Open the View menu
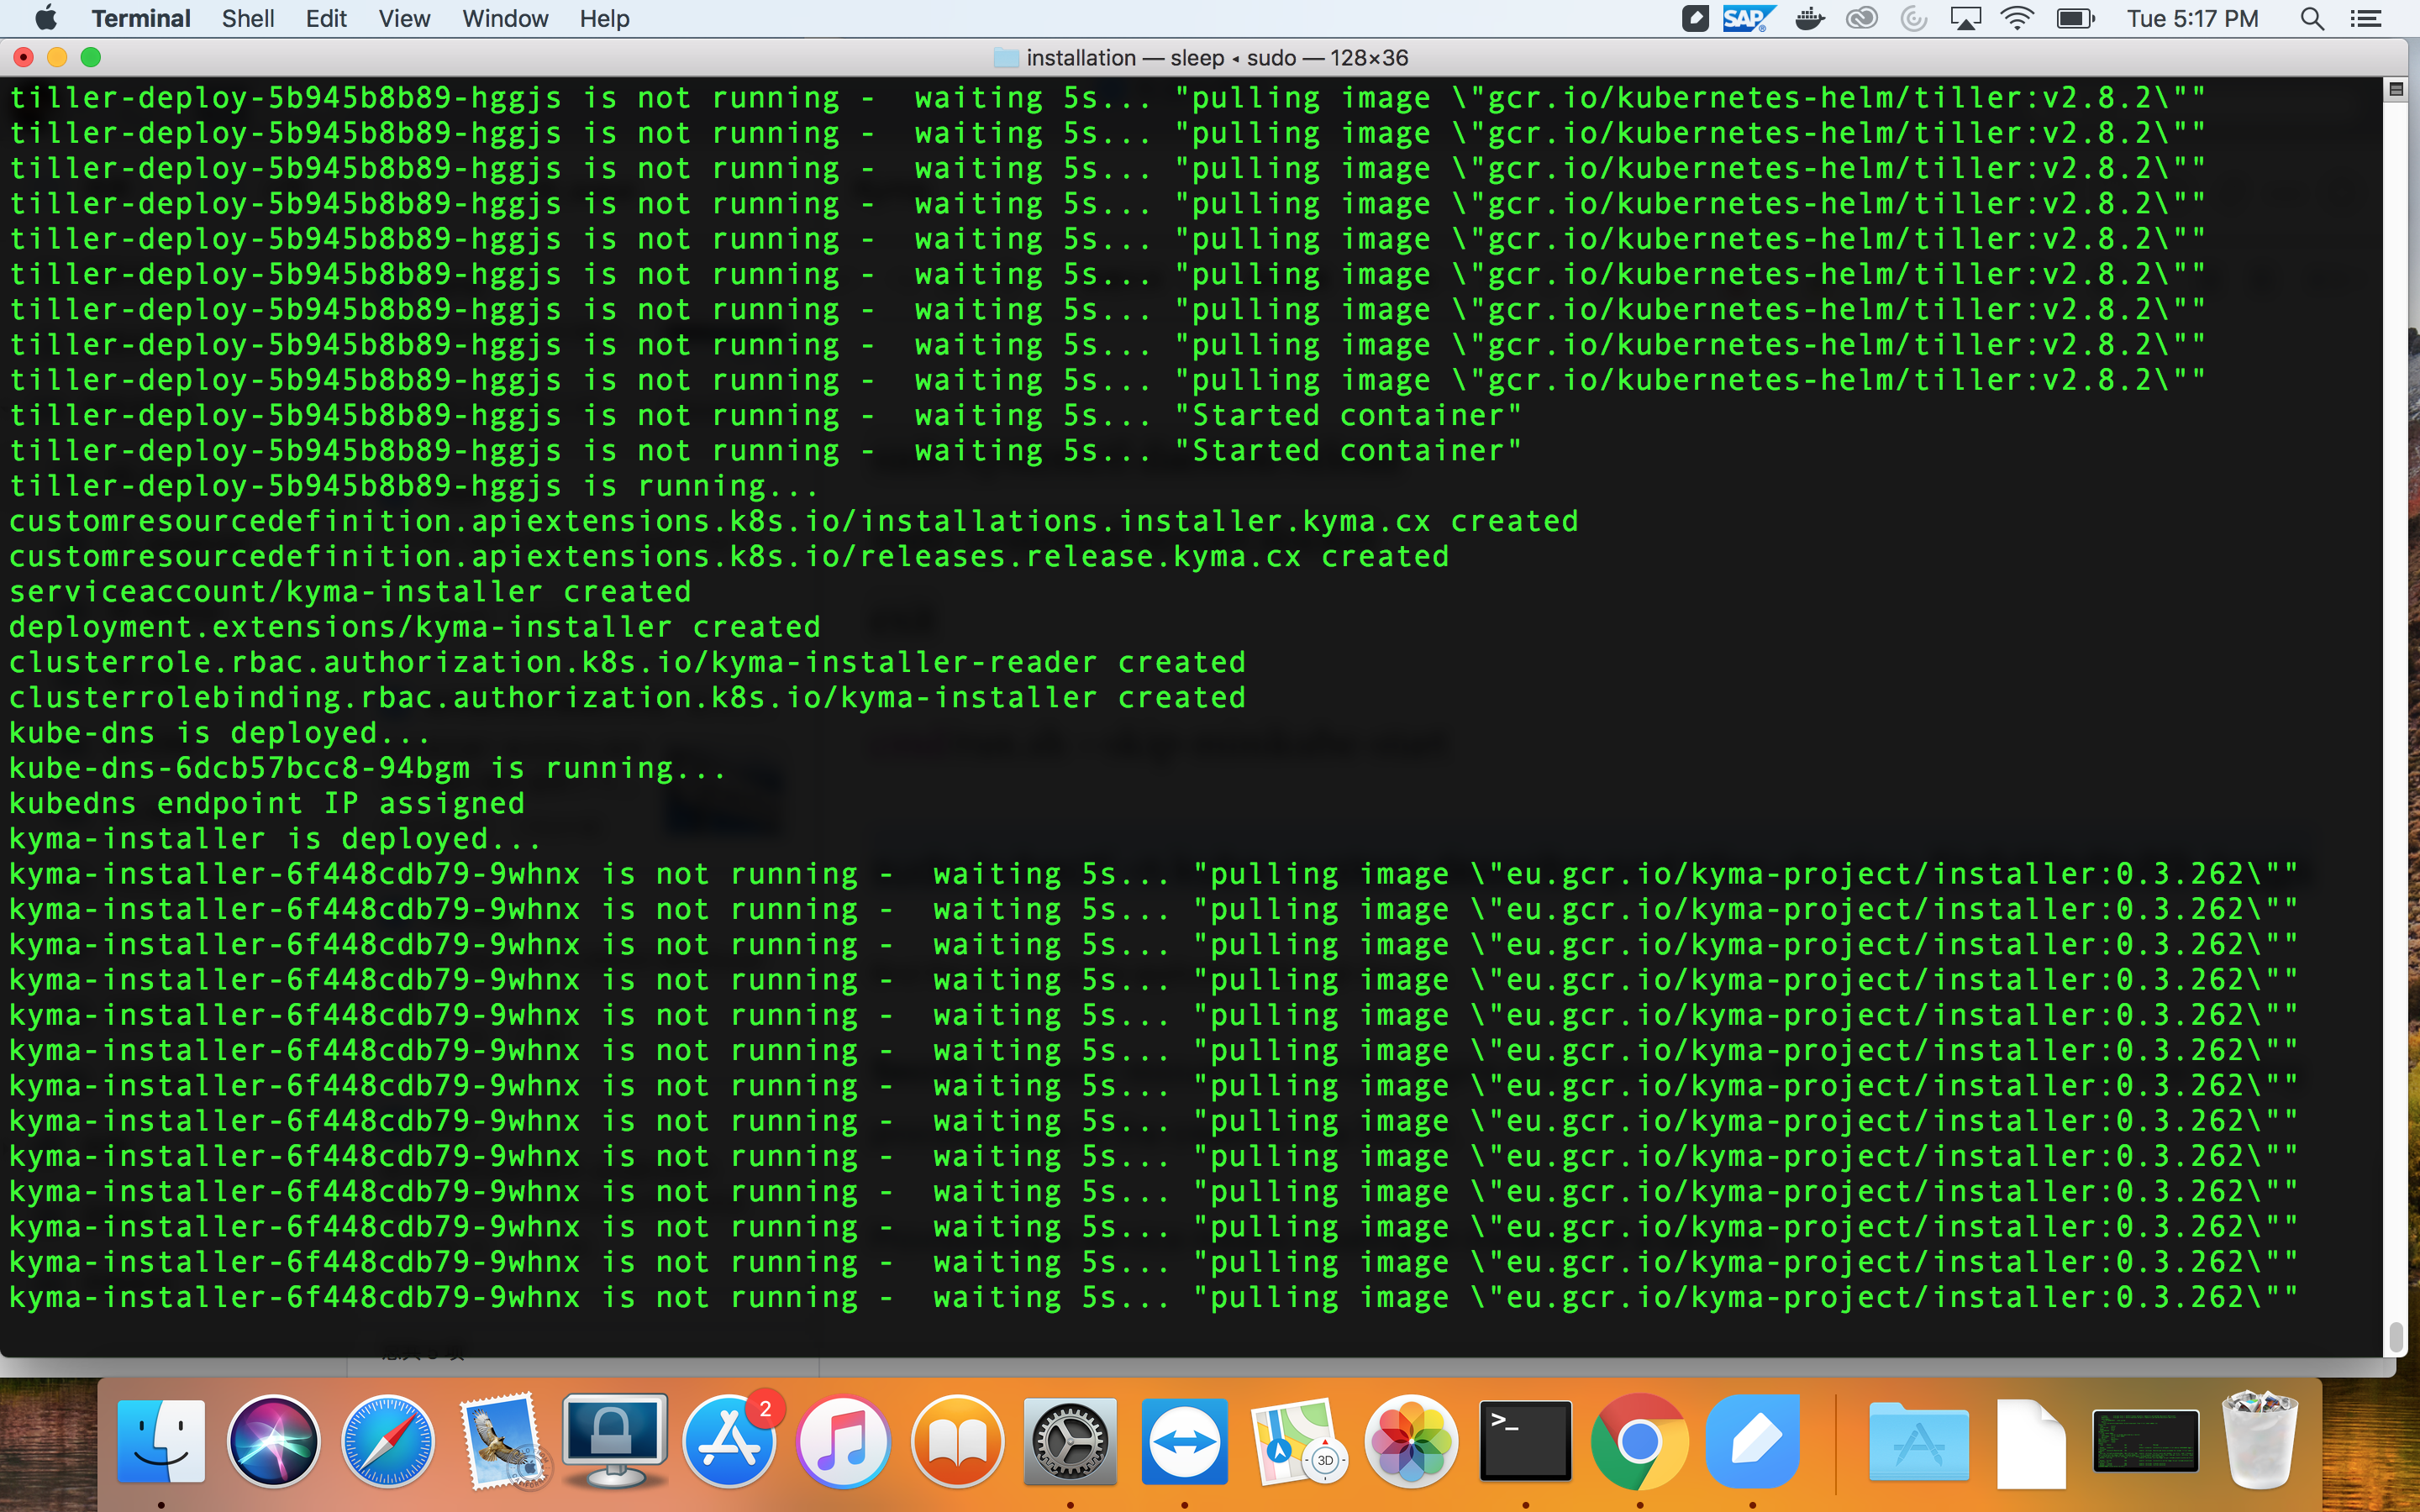2420x1512 pixels. pos(404,18)
